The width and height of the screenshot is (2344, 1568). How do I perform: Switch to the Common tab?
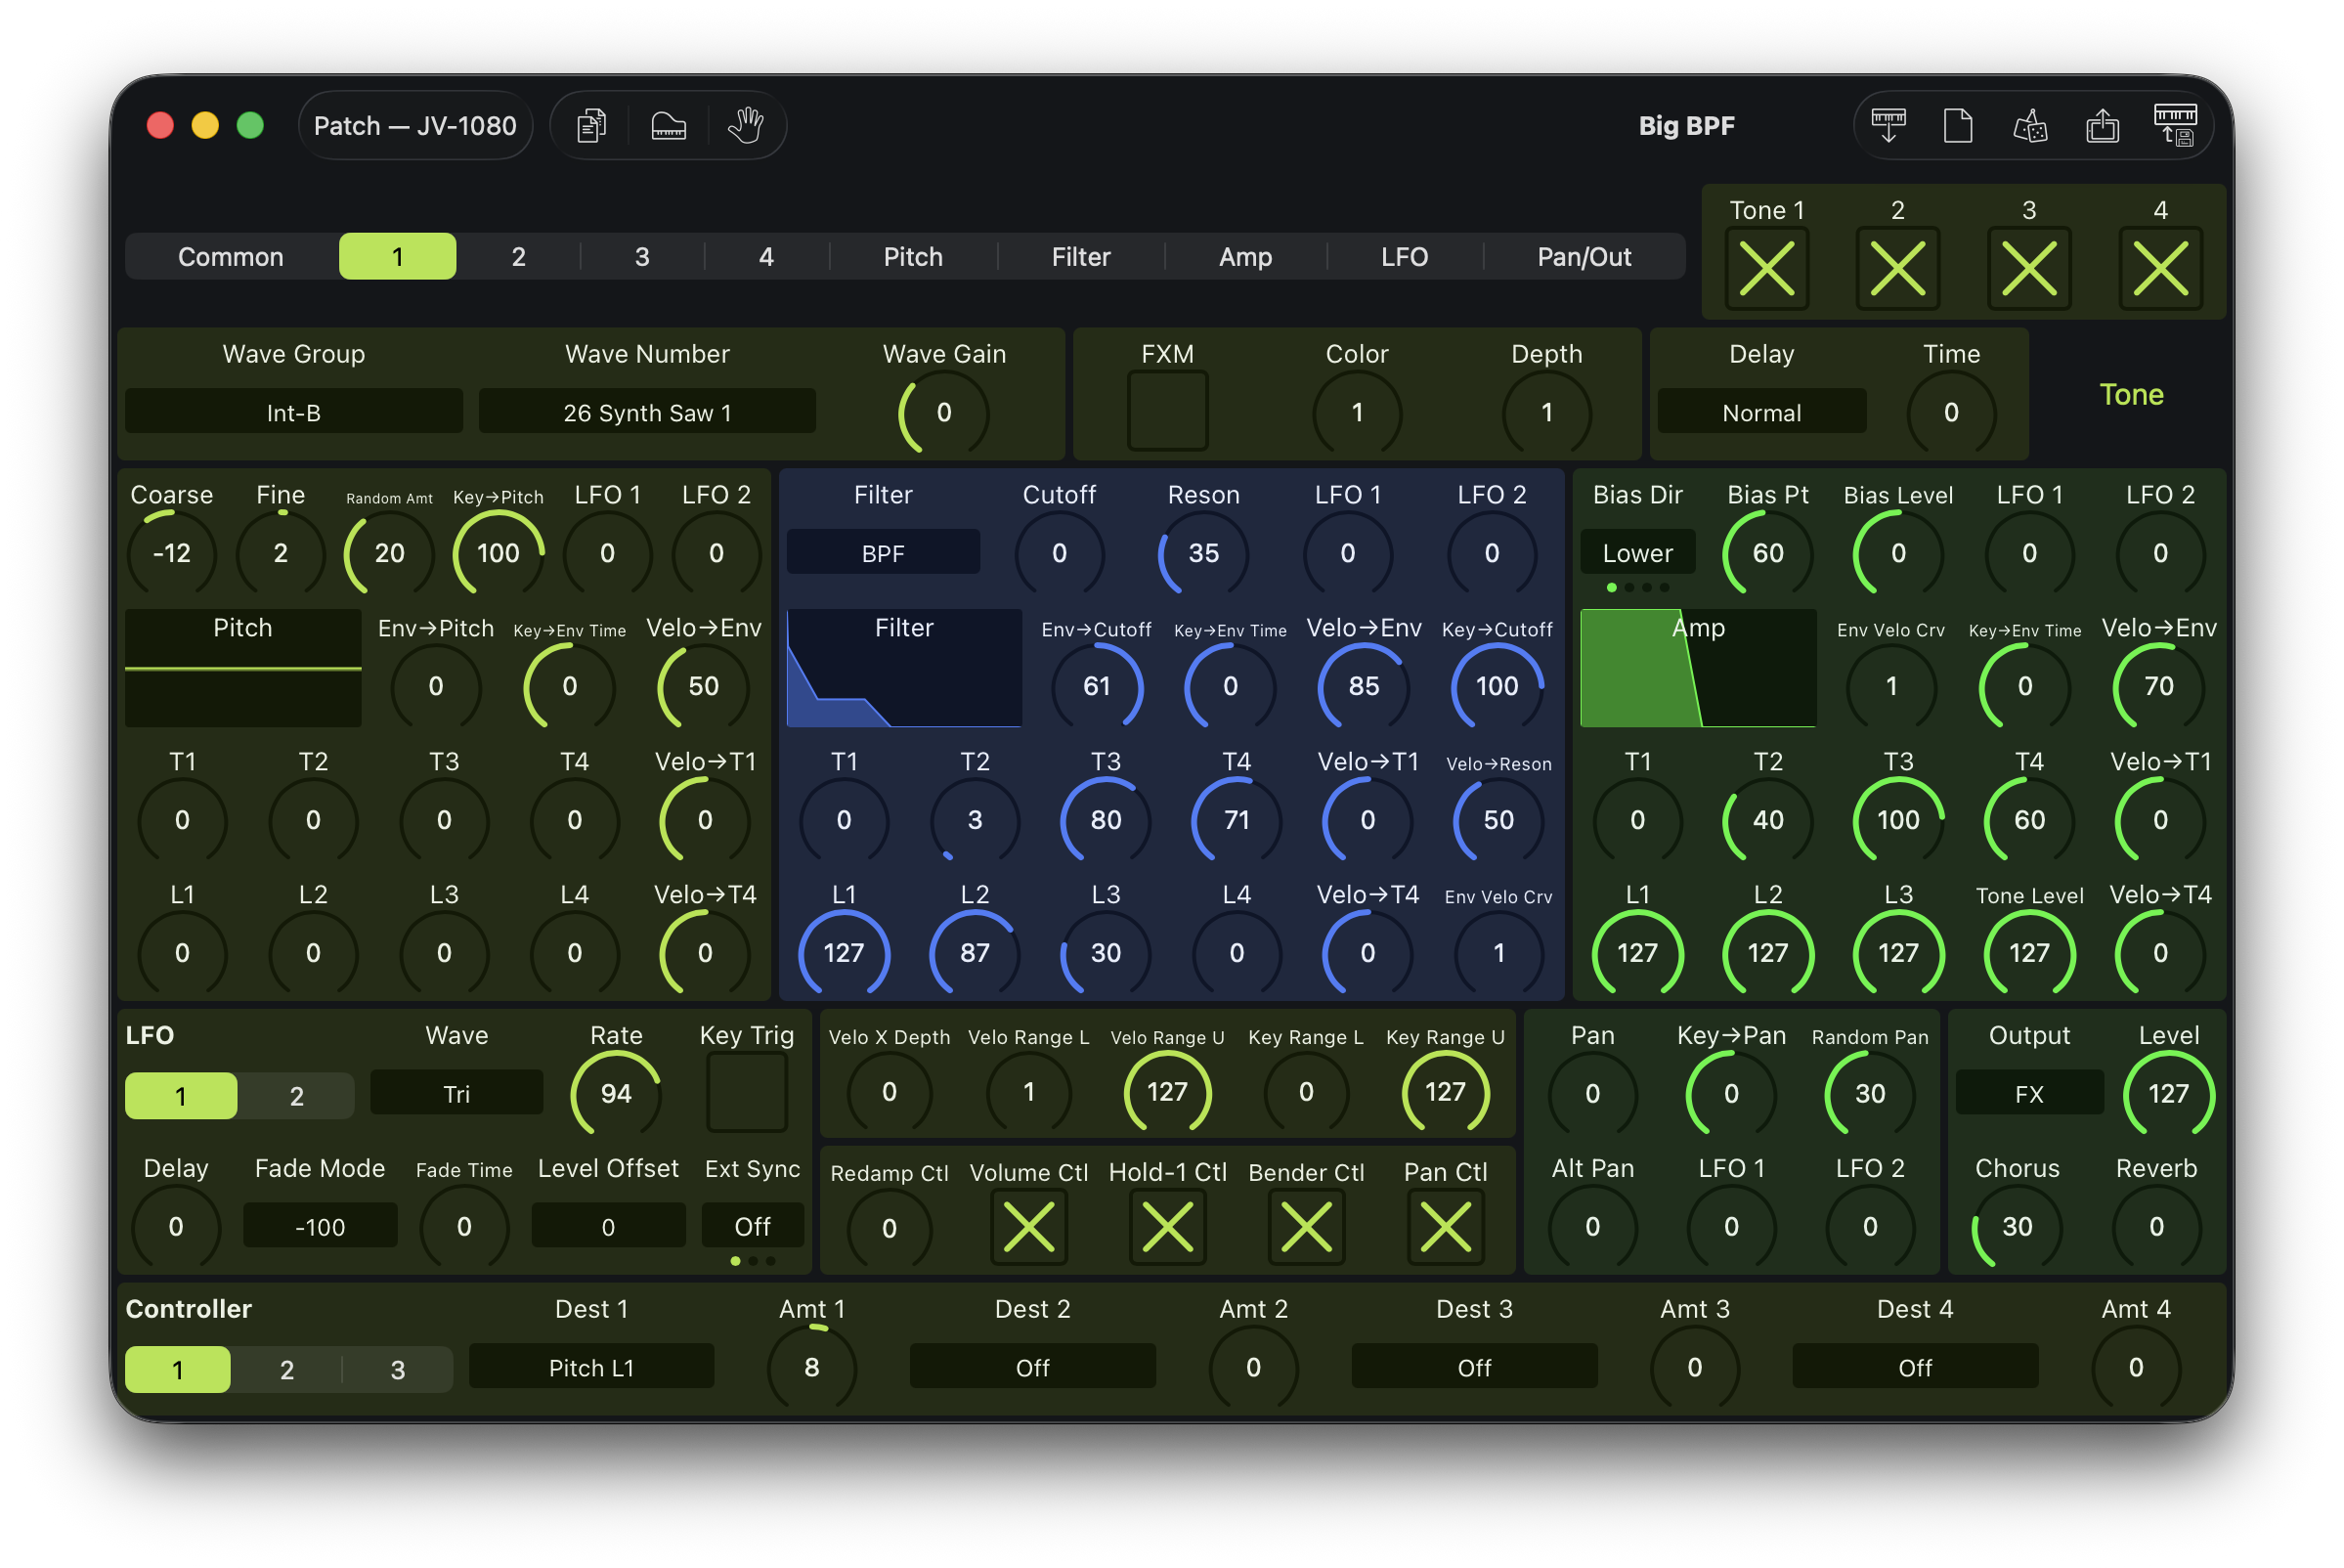point(231,257)
